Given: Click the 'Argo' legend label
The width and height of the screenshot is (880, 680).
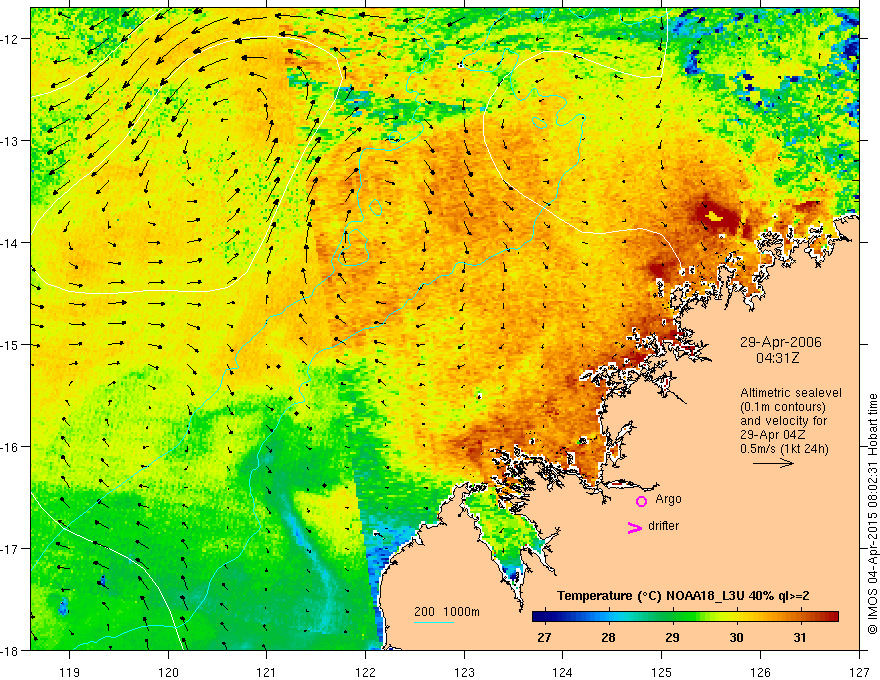Looking at the screenshot, I should point(668,499).
